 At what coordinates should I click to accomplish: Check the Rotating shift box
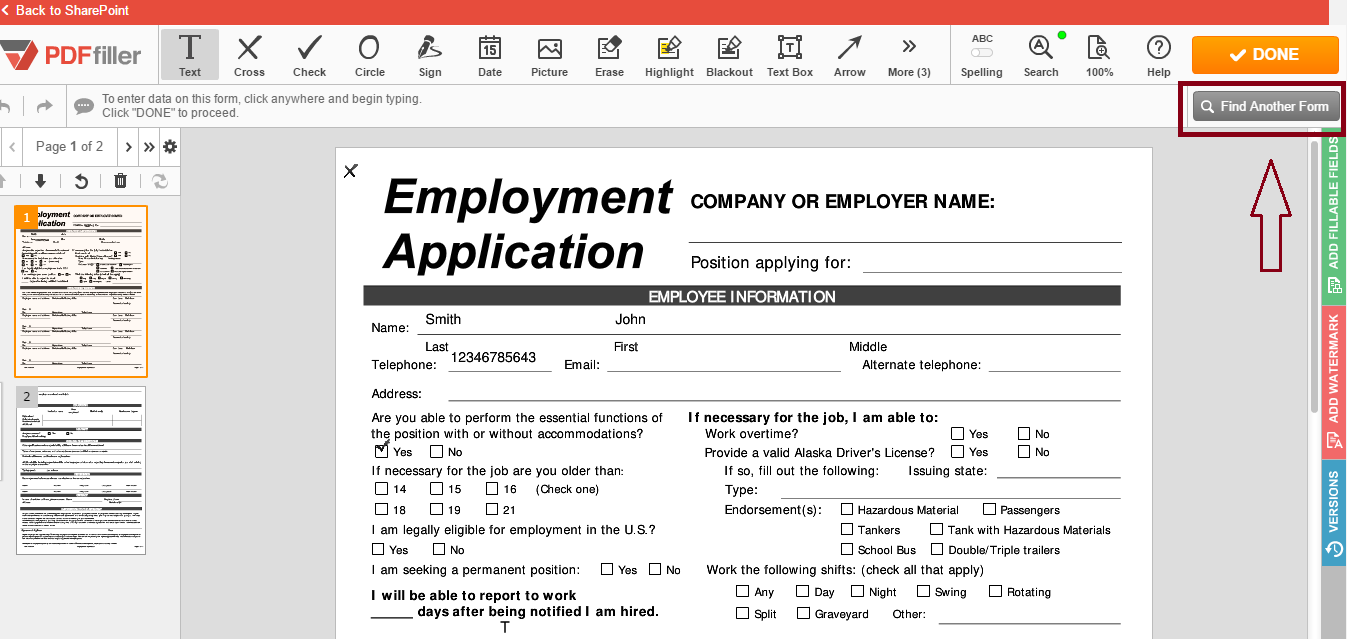995,591
